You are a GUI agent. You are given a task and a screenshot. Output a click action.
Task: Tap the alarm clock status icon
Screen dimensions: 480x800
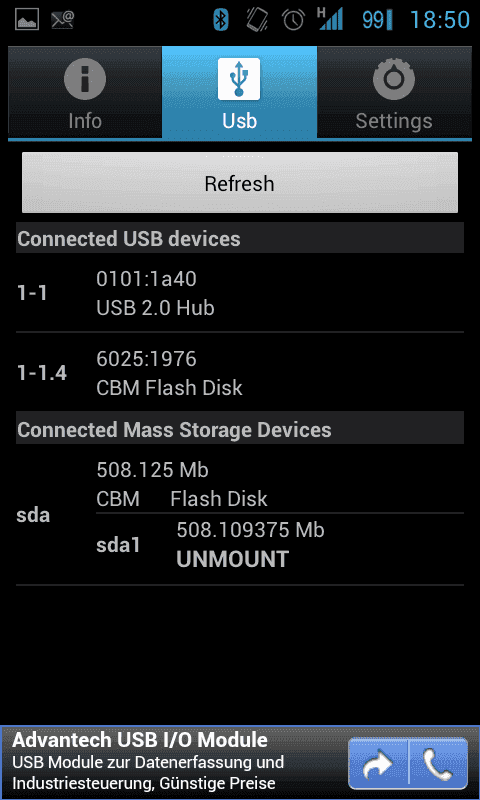tap(293, 20)
